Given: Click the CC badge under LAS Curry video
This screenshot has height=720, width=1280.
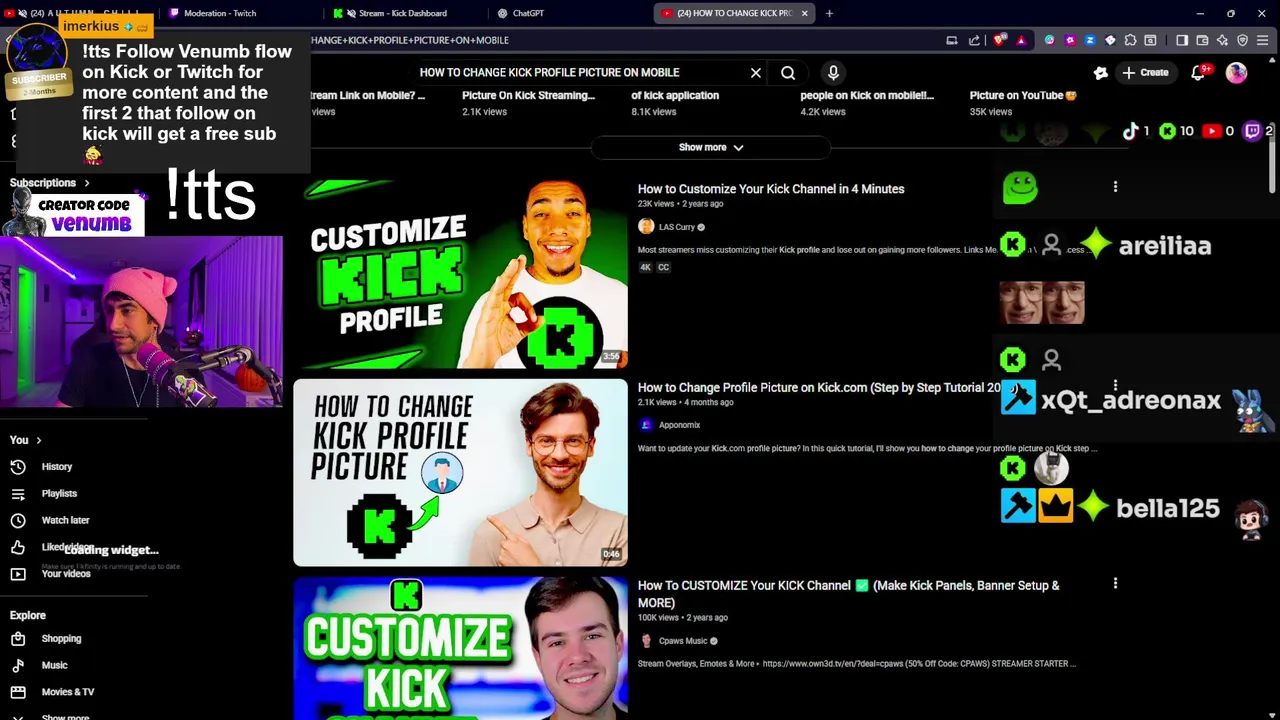Looking at the screenshot, I should coord(663,267).
